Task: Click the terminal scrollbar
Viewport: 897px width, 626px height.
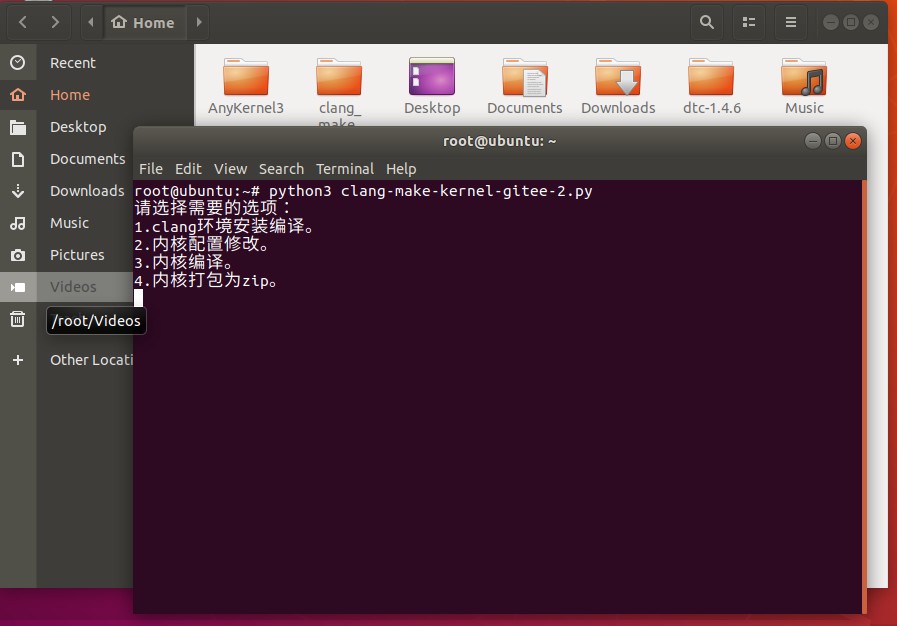Action: click(864, 397)
